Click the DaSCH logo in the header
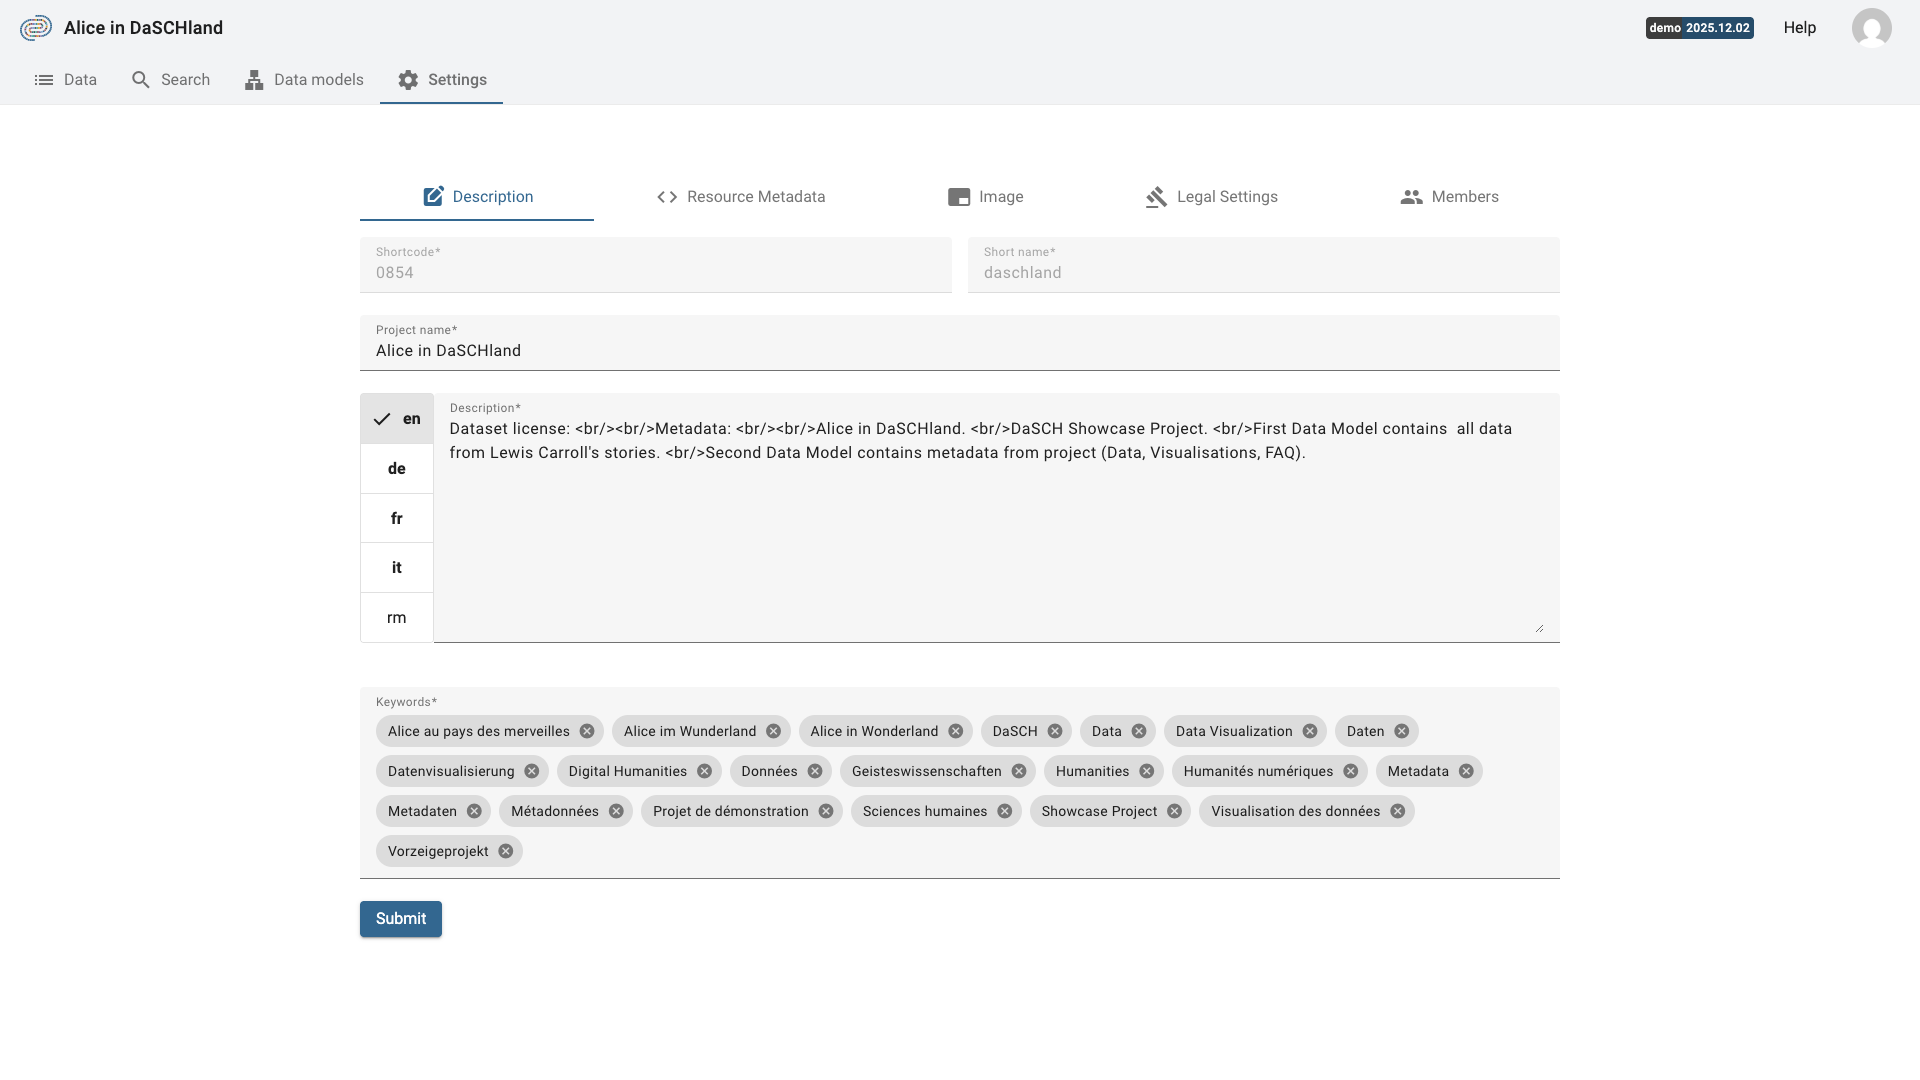Screen dimensions: 1920x1080 click(36, 27)
